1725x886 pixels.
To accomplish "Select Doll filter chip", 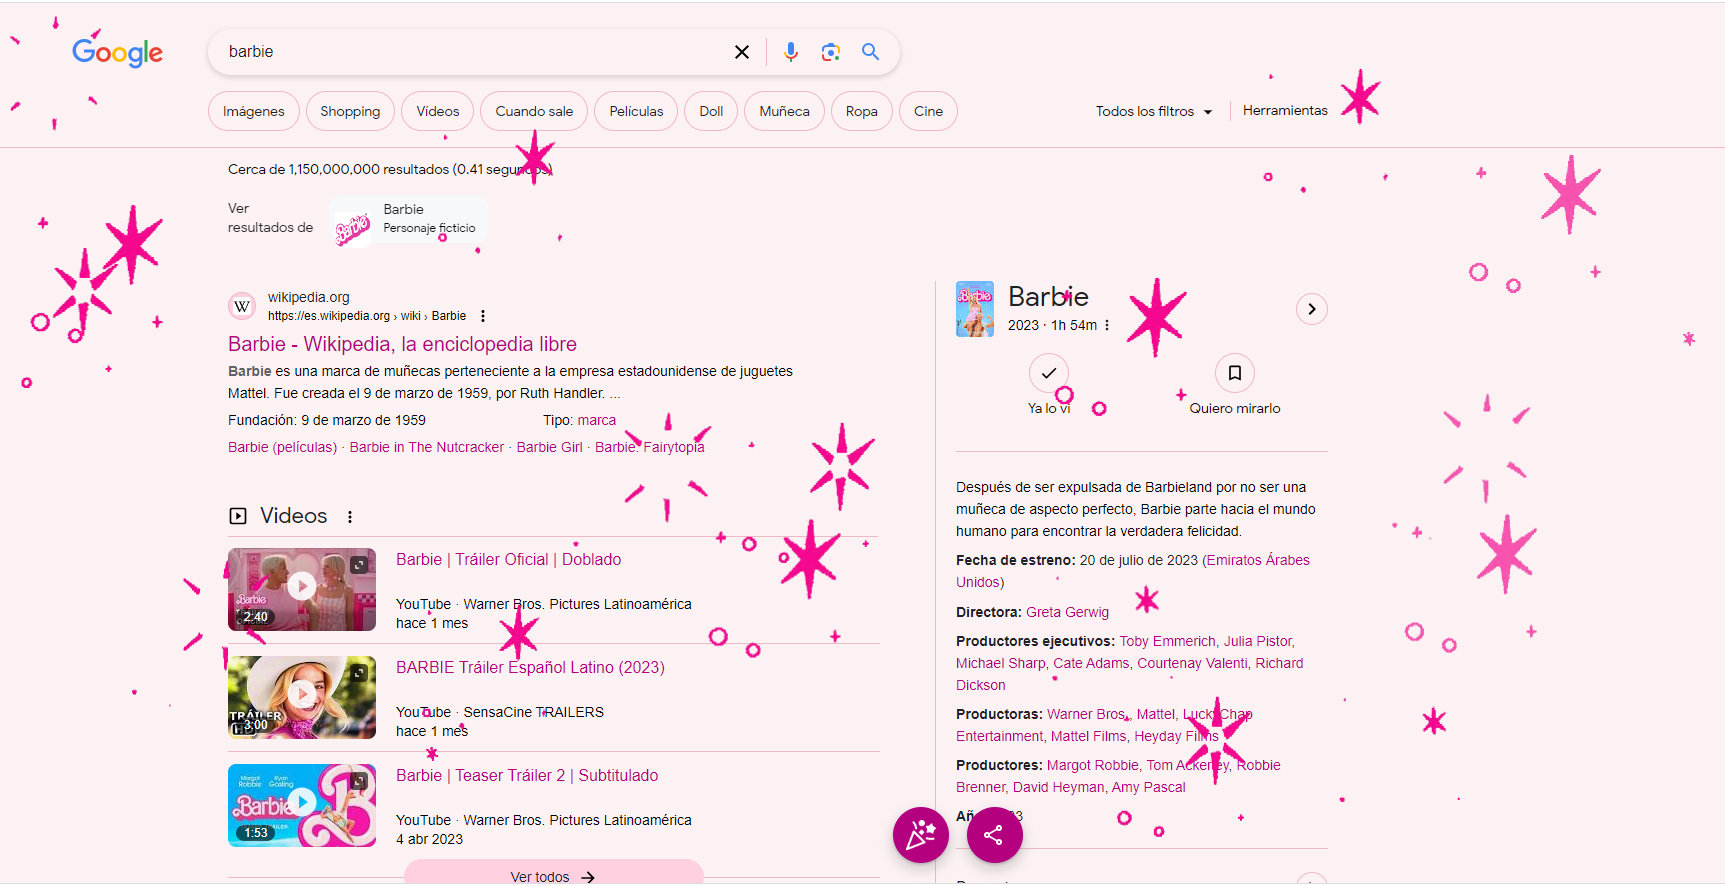I will coord(711,111).
